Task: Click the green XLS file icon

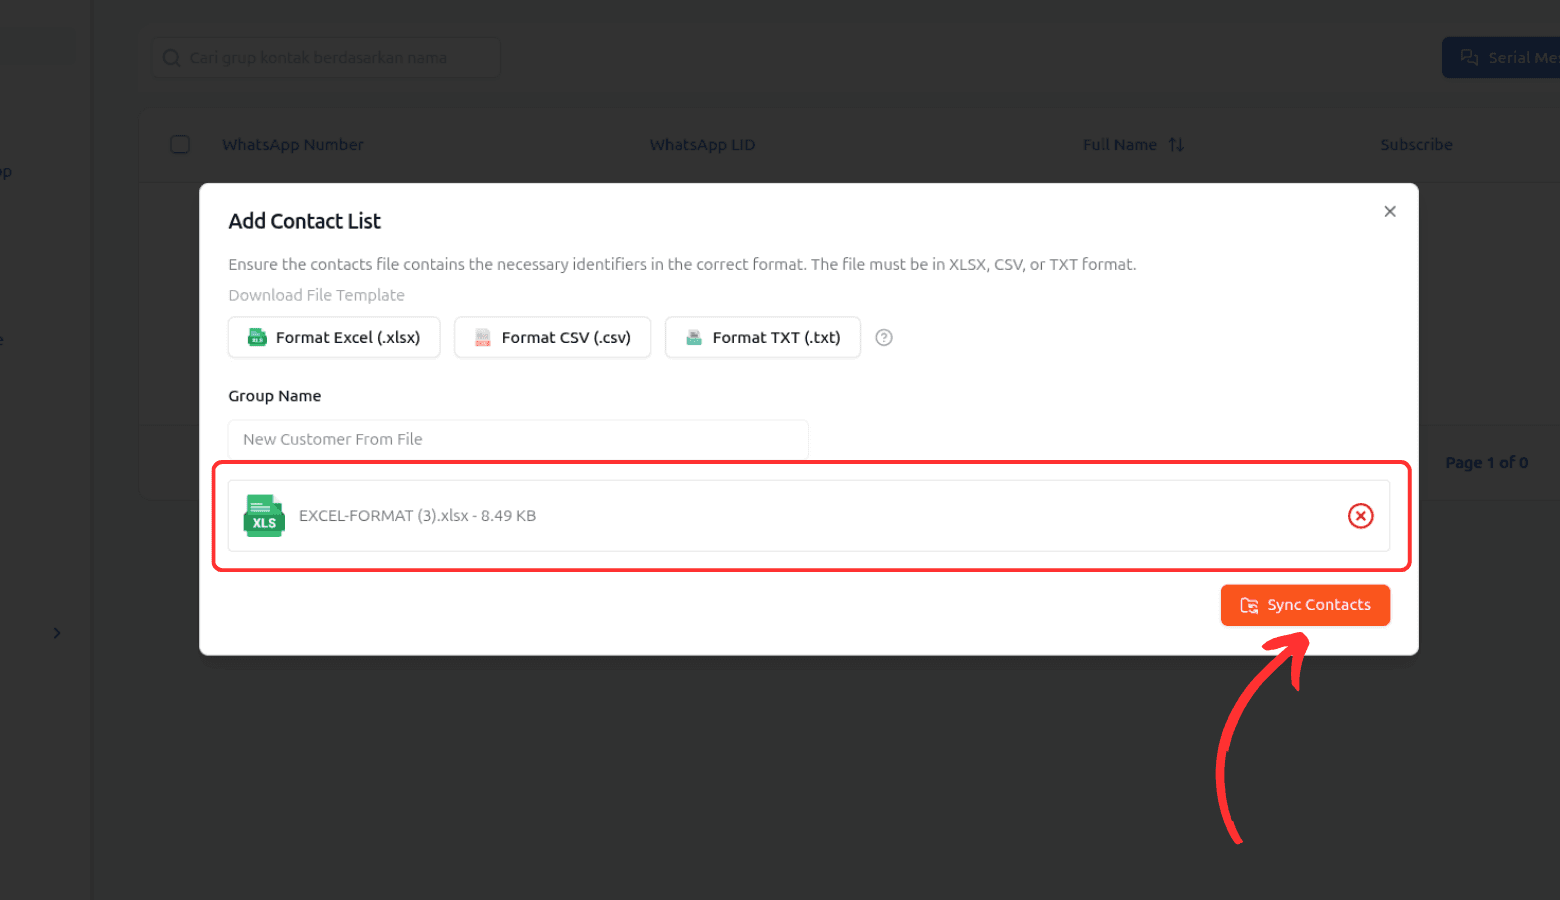Action: tap(264, 516)
